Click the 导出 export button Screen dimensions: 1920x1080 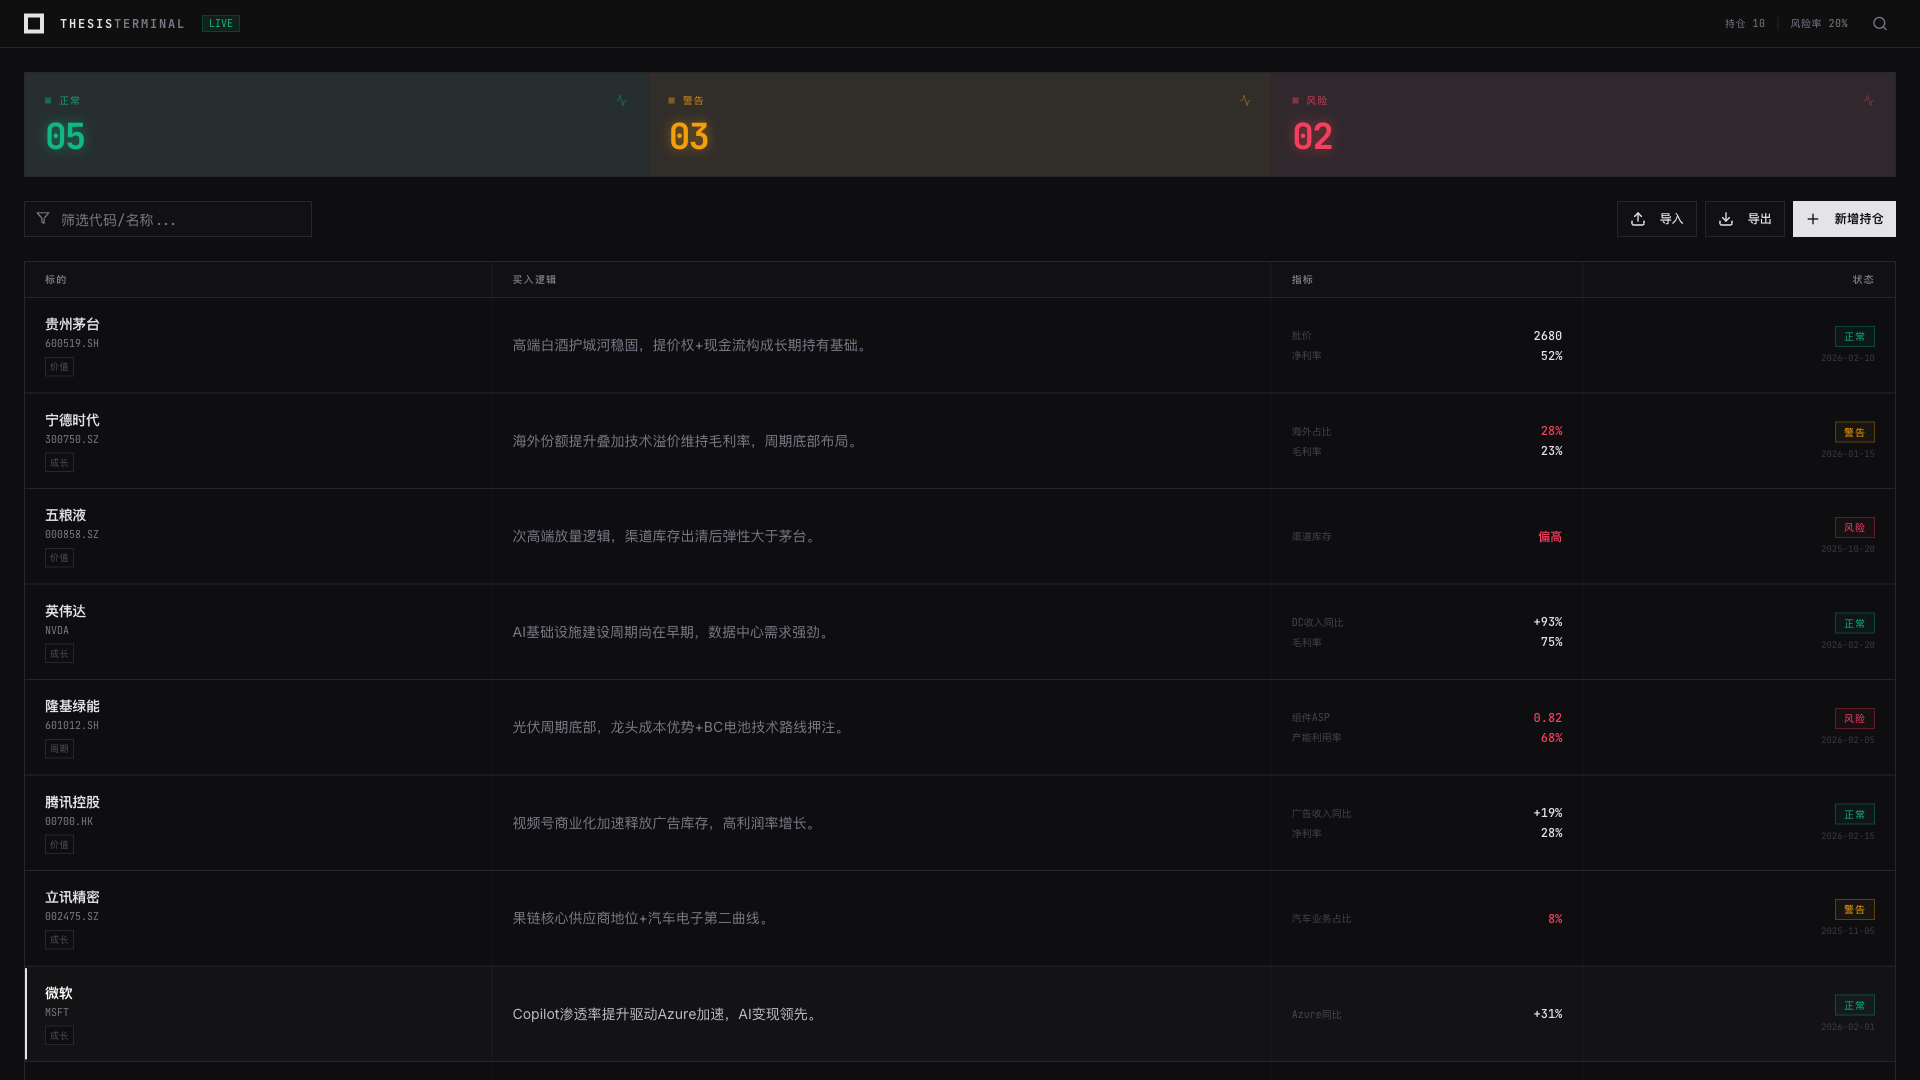pos(1745,218)
